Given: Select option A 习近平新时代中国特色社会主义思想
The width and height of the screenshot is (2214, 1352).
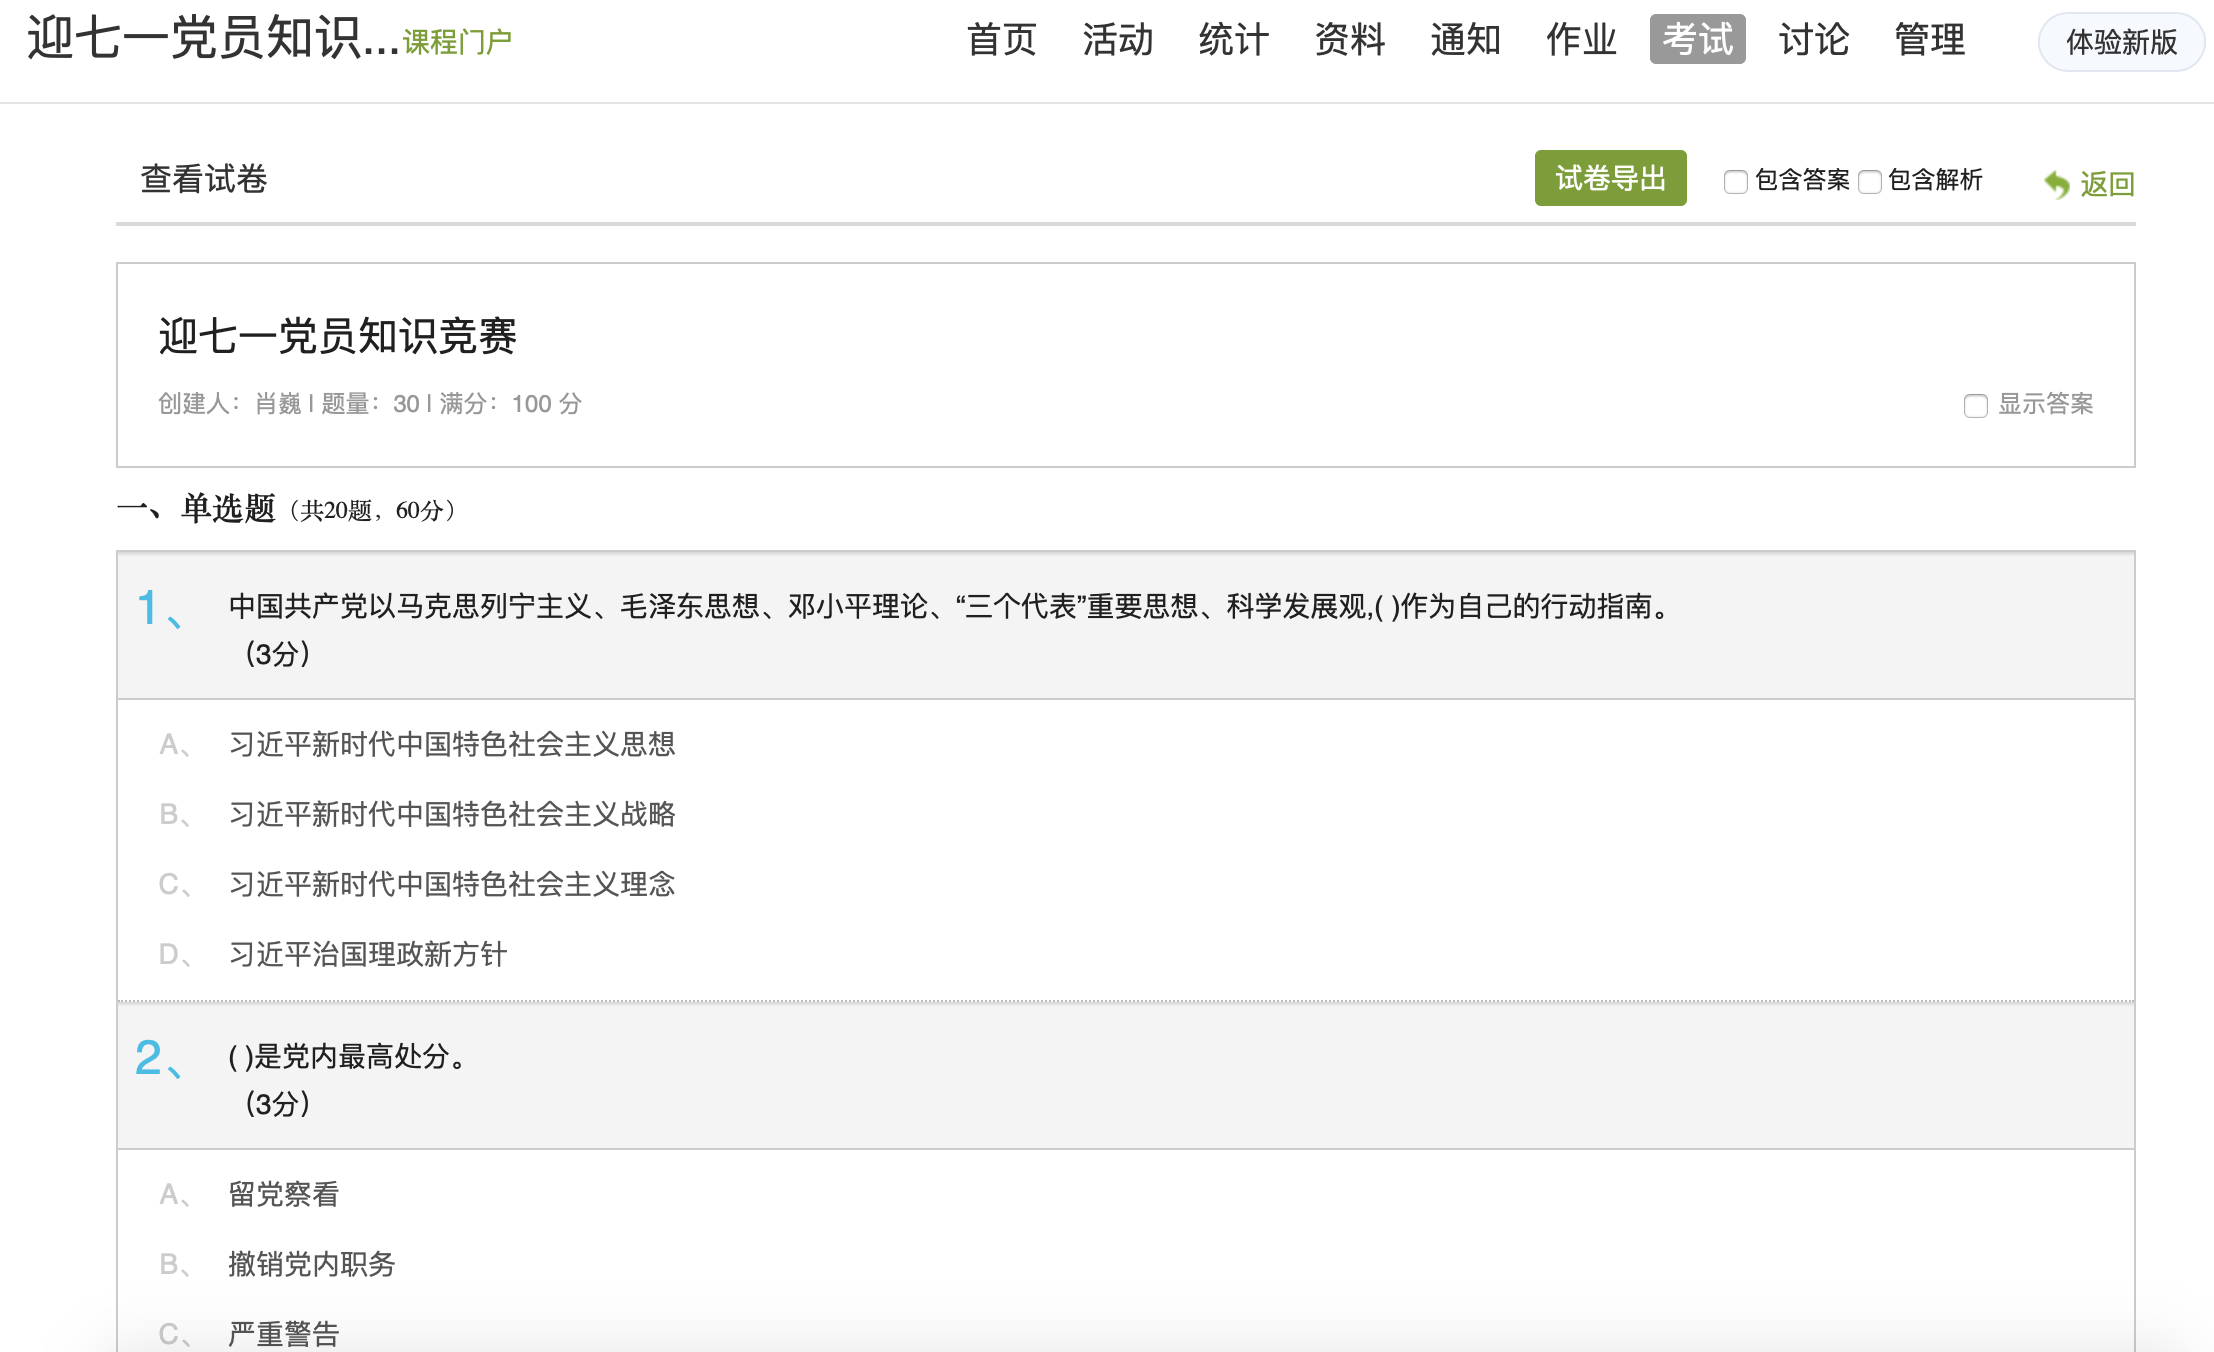Looking at the screenshot, I should [x=451, y=744].
